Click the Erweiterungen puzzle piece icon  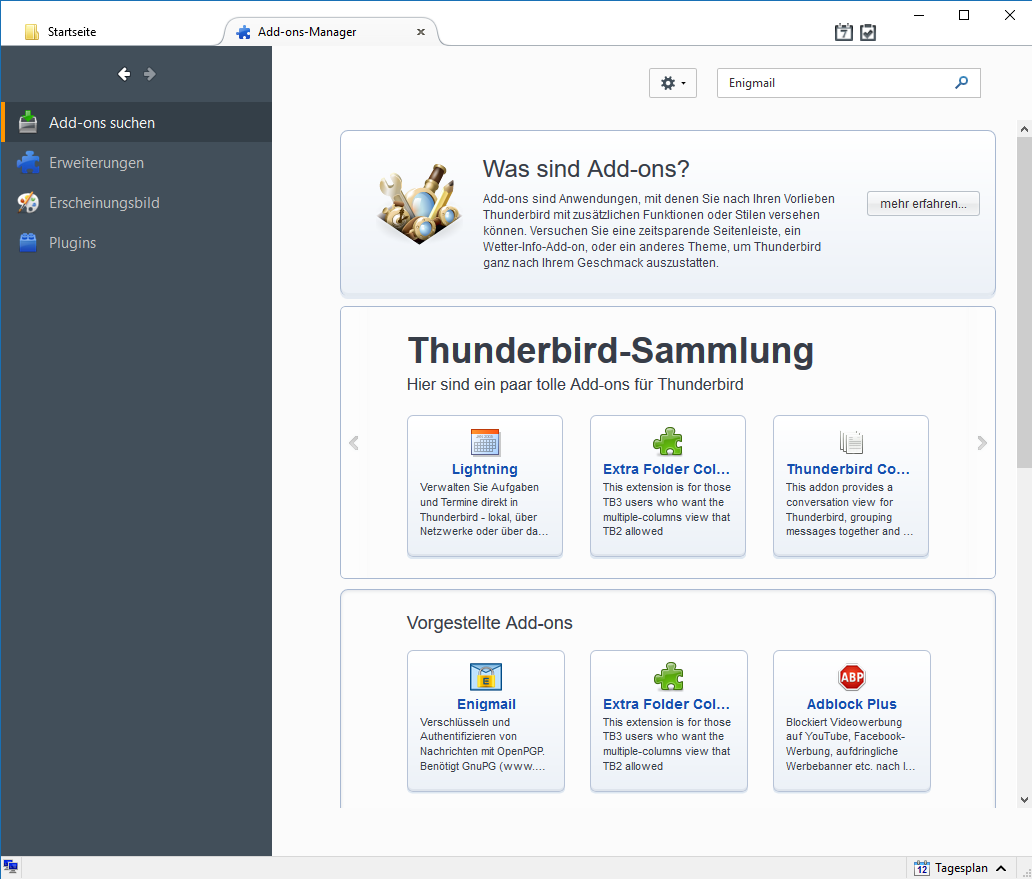coord(28,163)
